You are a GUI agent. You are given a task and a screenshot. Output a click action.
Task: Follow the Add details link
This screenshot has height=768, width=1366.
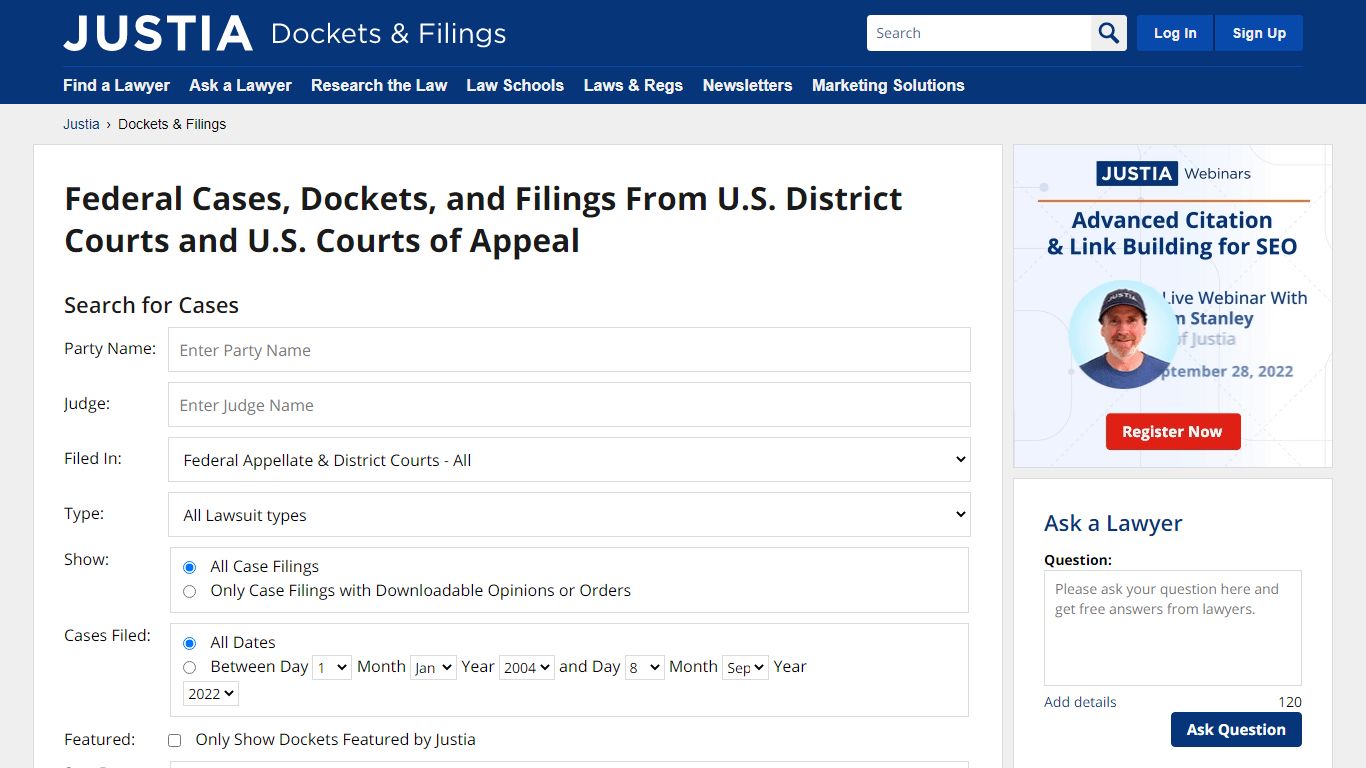click(1080, 702)
